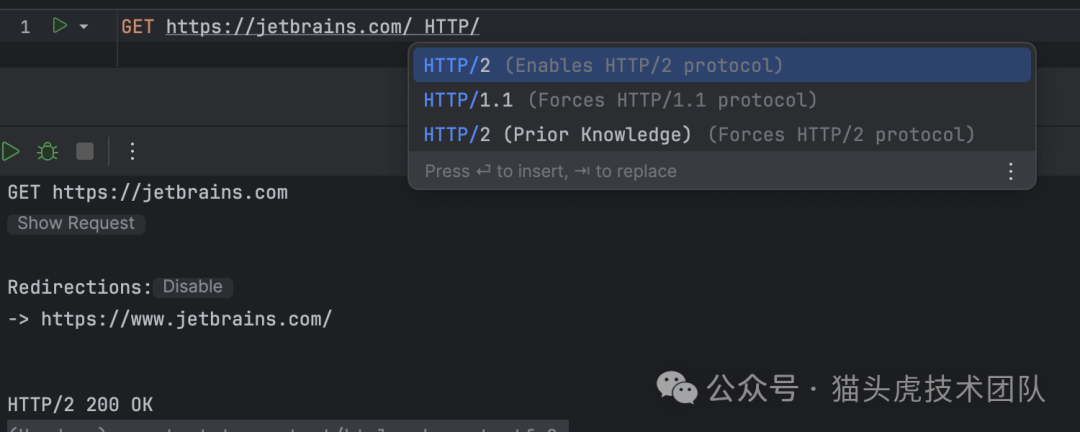The width and height of the screenshot is (1080, 432).
Task: Click the green Debug bug icon
Action: 47,151
